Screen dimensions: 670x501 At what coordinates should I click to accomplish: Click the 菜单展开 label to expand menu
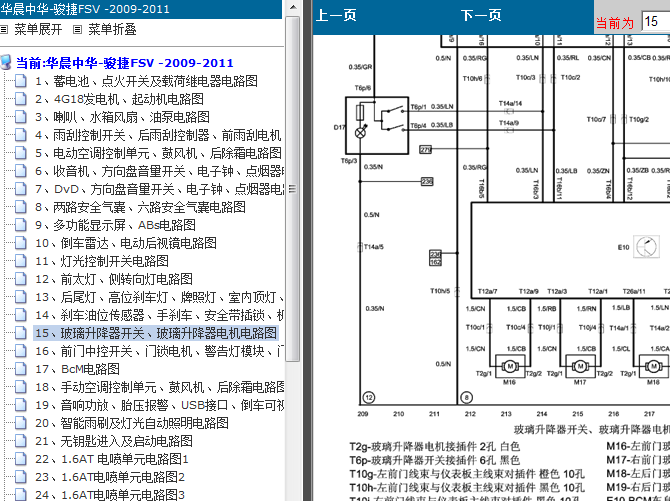point(38,29)
